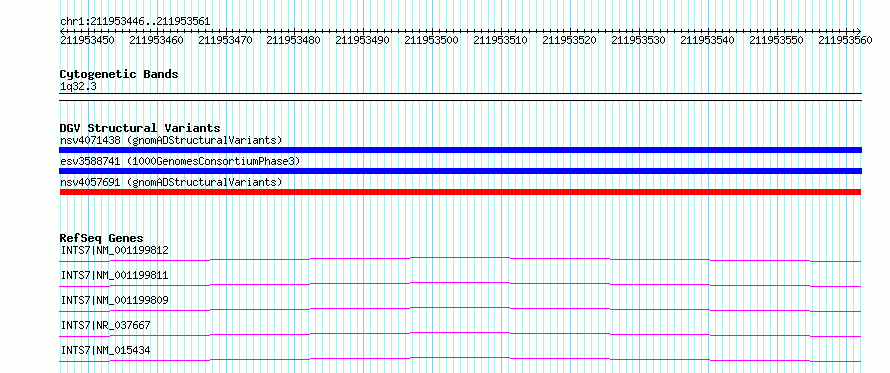The image size is (890, 373).
Task: Click ruler position 211953550
Action: tap(776, 40)
